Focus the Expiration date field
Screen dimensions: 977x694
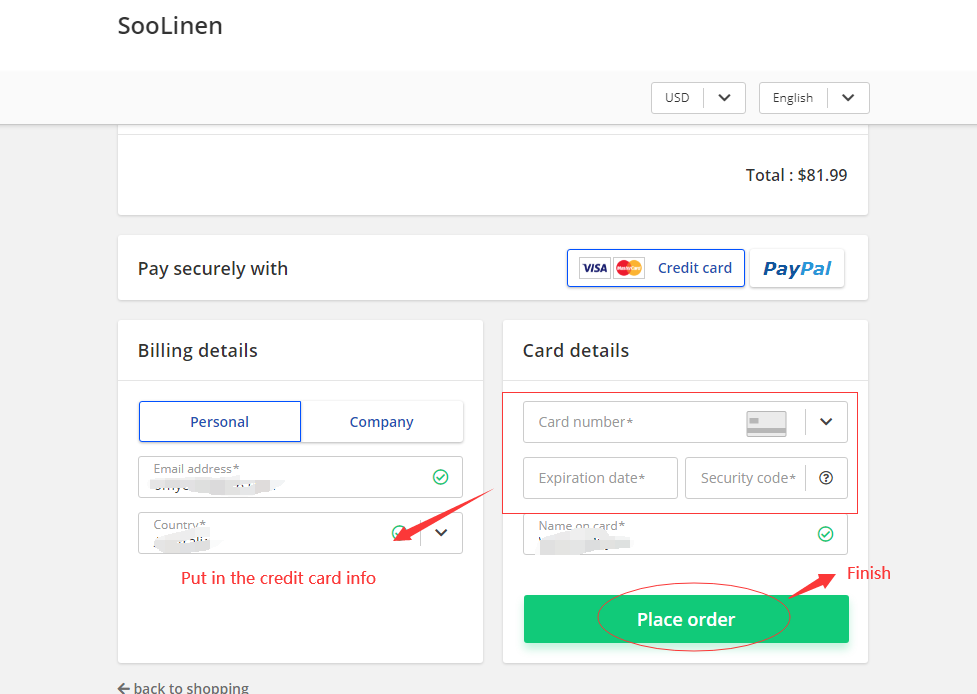tap(600, 478)
